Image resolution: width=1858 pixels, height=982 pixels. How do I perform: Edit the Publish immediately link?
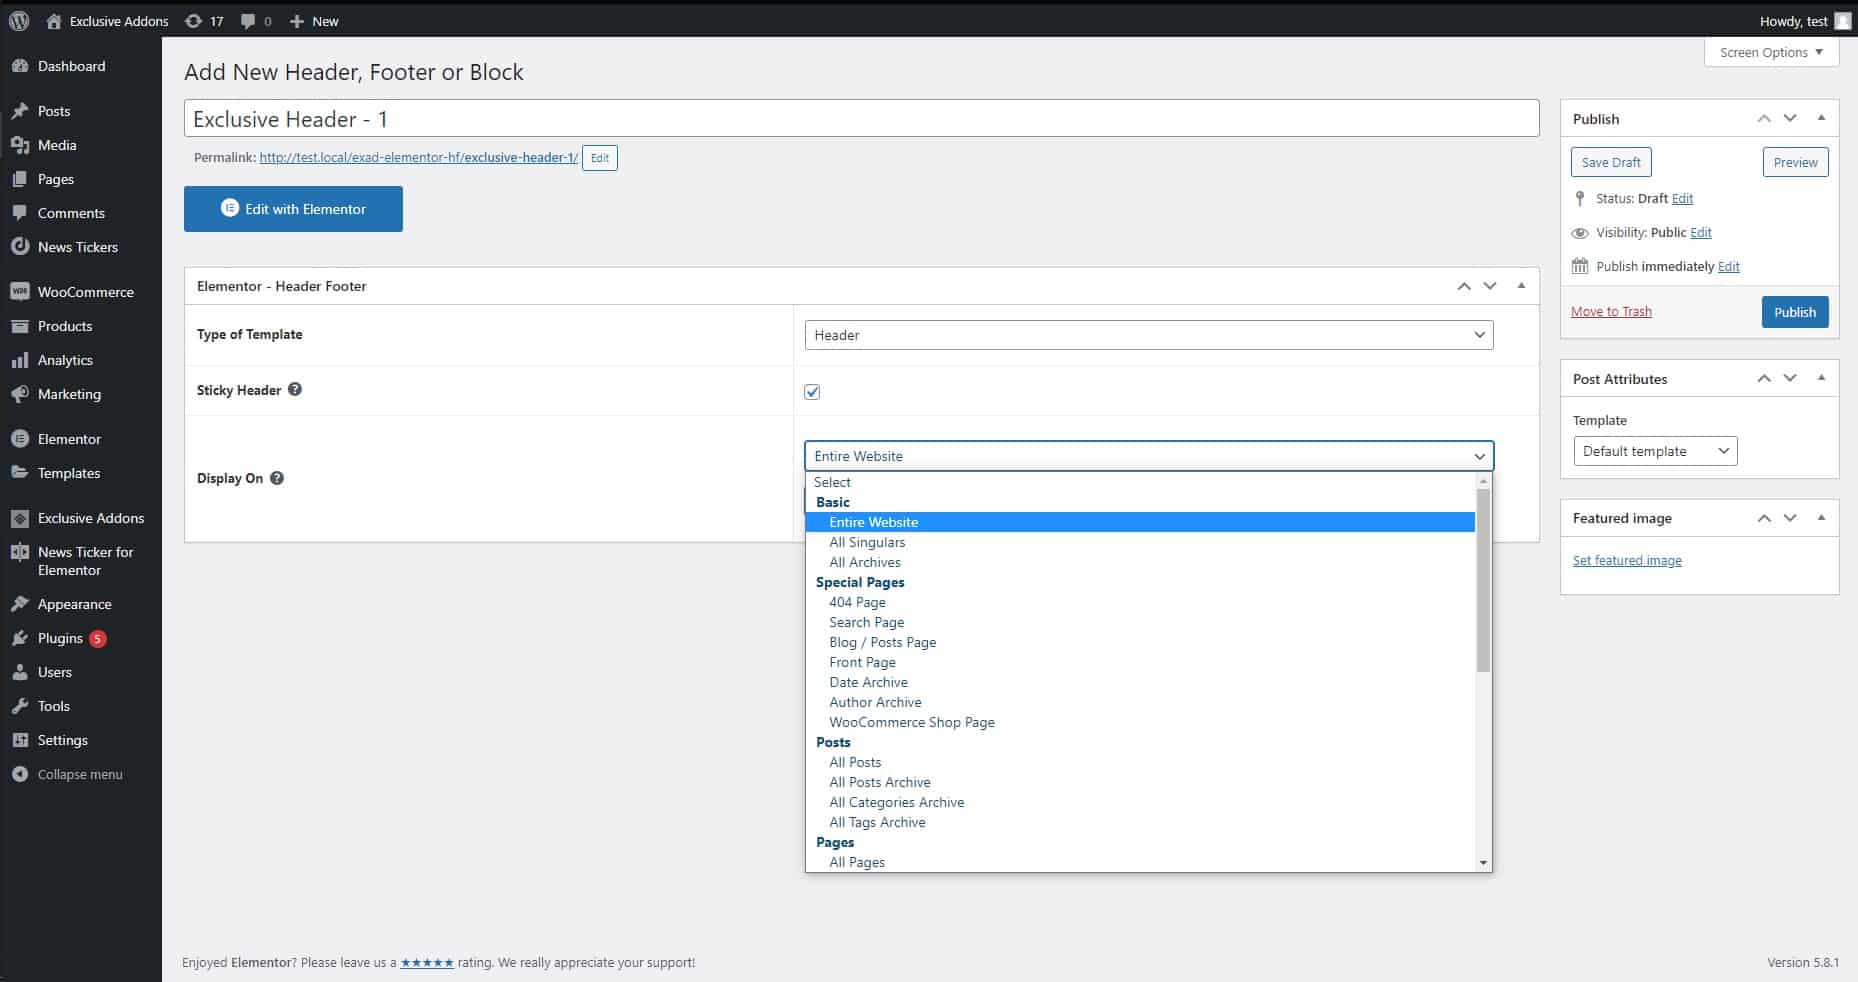(x=1729, y=267)
